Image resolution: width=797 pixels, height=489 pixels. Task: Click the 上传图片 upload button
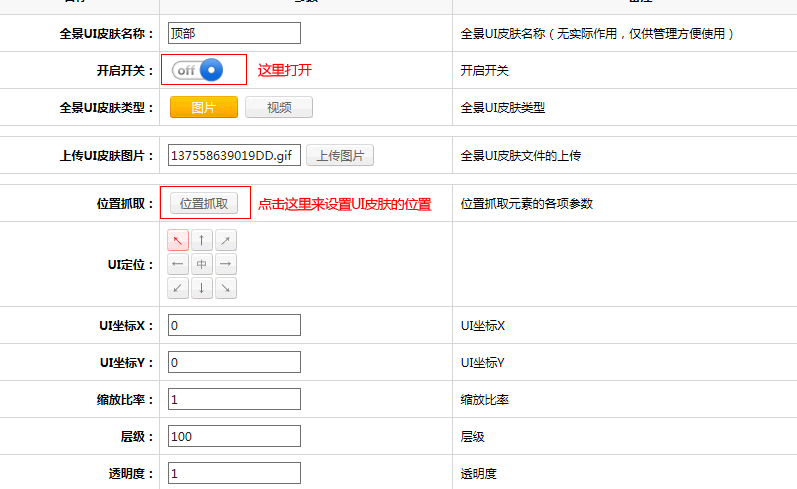(x=339, y=156)
